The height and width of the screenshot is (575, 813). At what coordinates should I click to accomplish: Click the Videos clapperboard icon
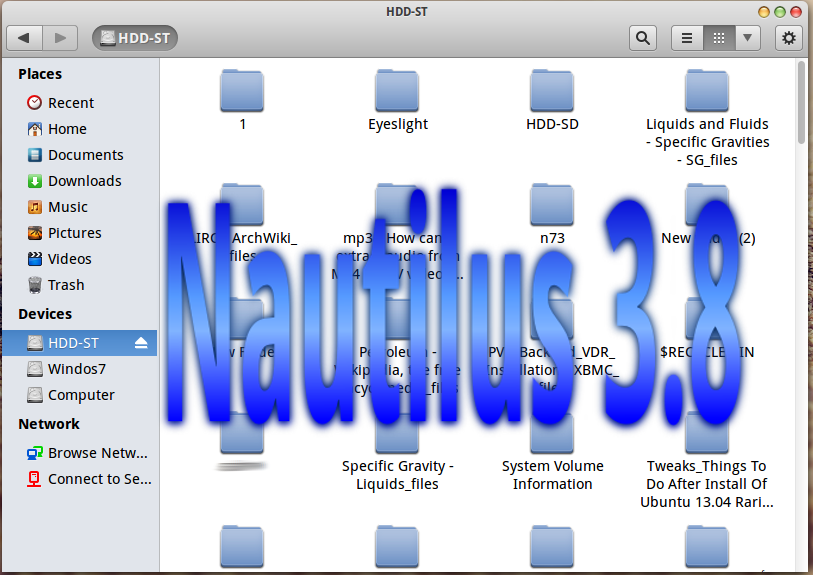pos(35,259)
